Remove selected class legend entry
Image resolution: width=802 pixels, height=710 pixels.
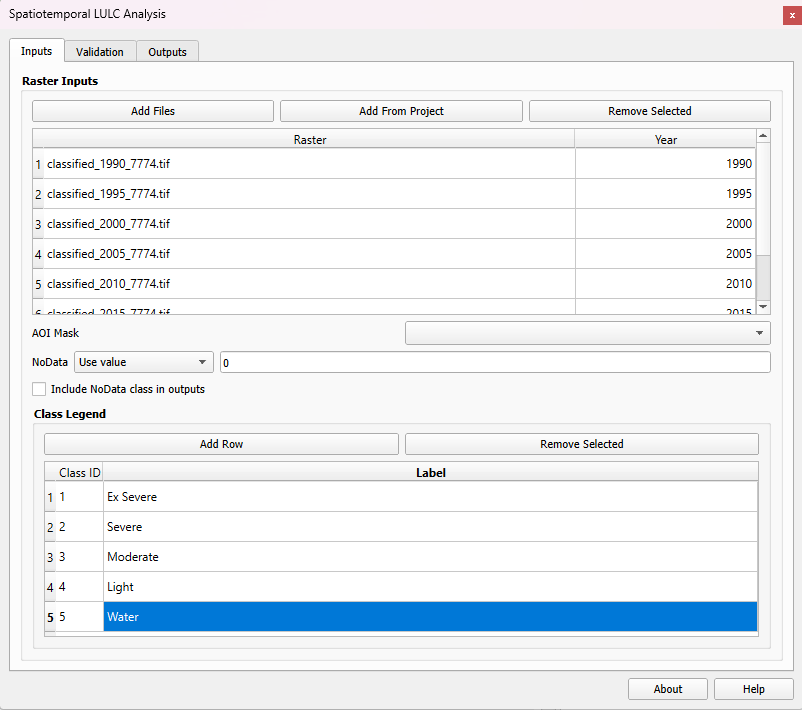(x=581, y=443)
